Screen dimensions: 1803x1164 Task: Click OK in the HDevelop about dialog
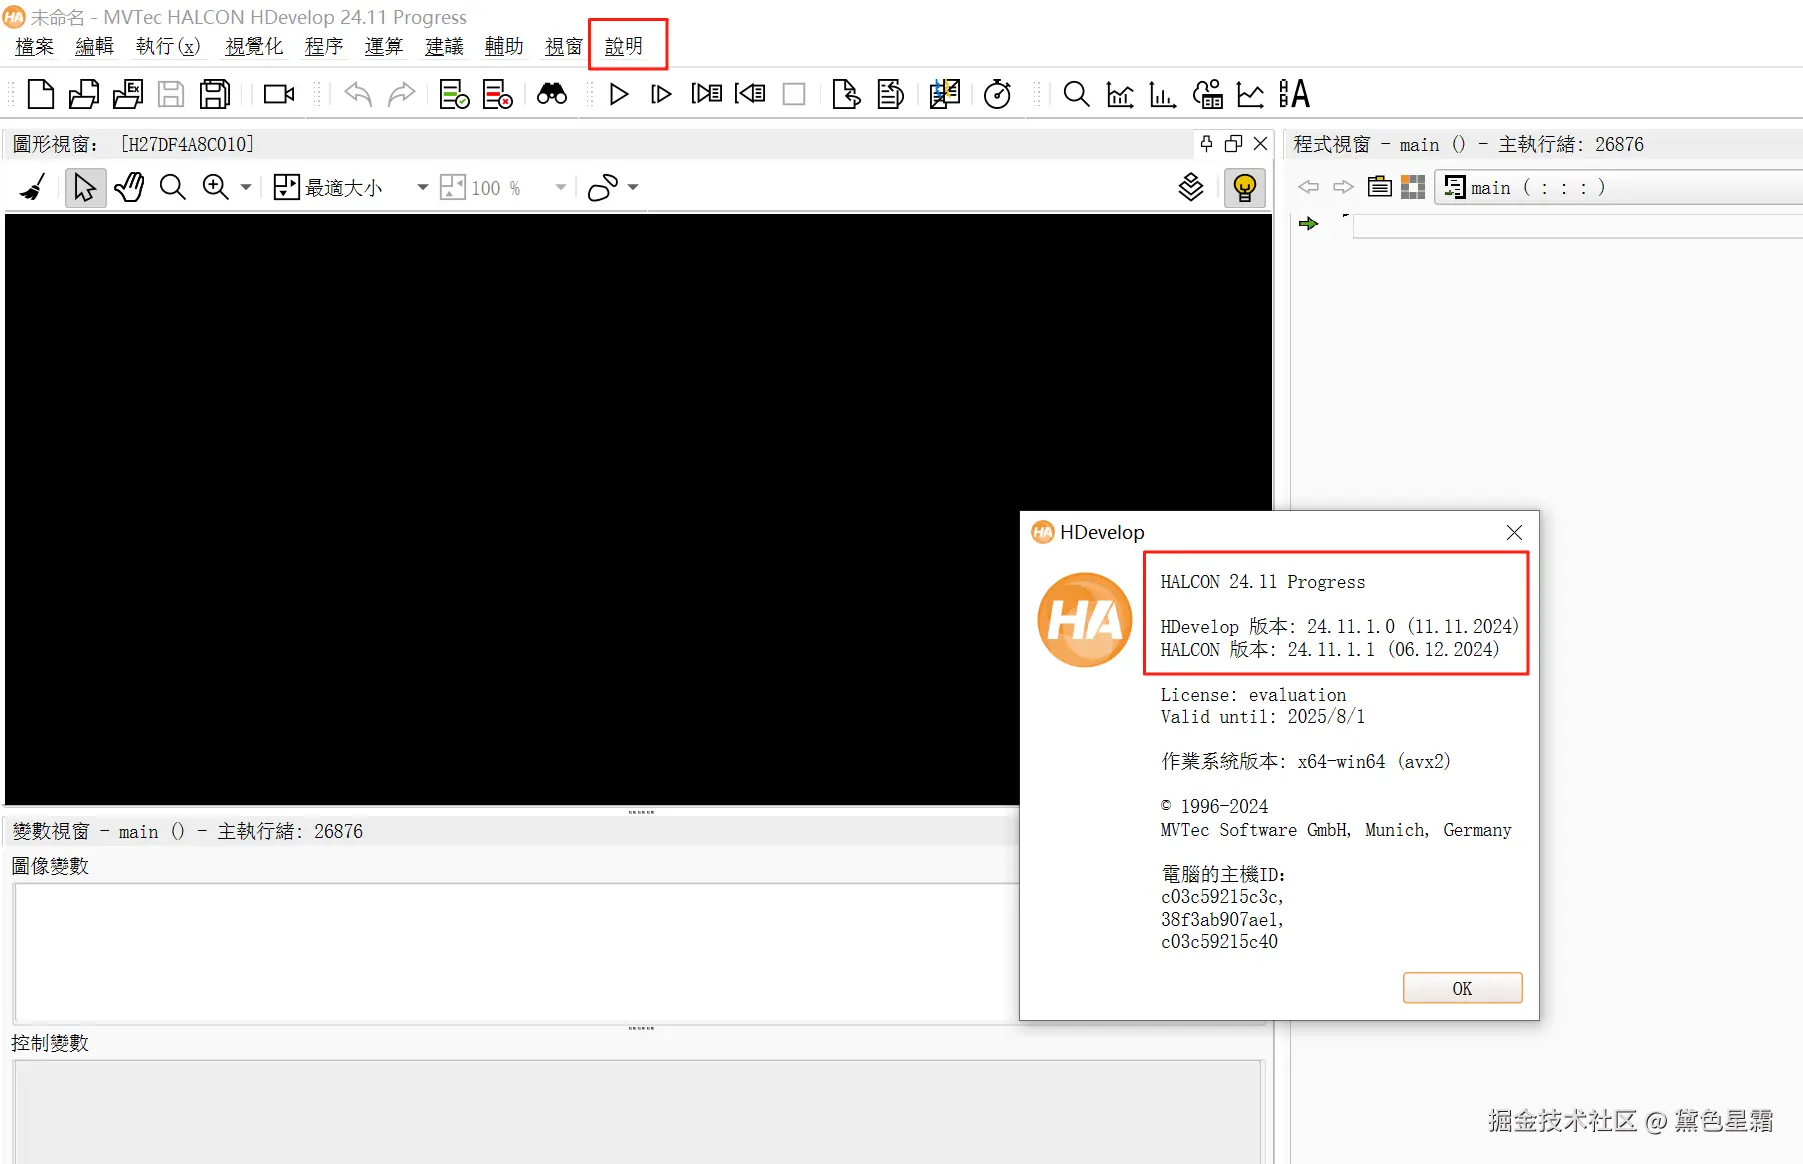(1462, 988)
